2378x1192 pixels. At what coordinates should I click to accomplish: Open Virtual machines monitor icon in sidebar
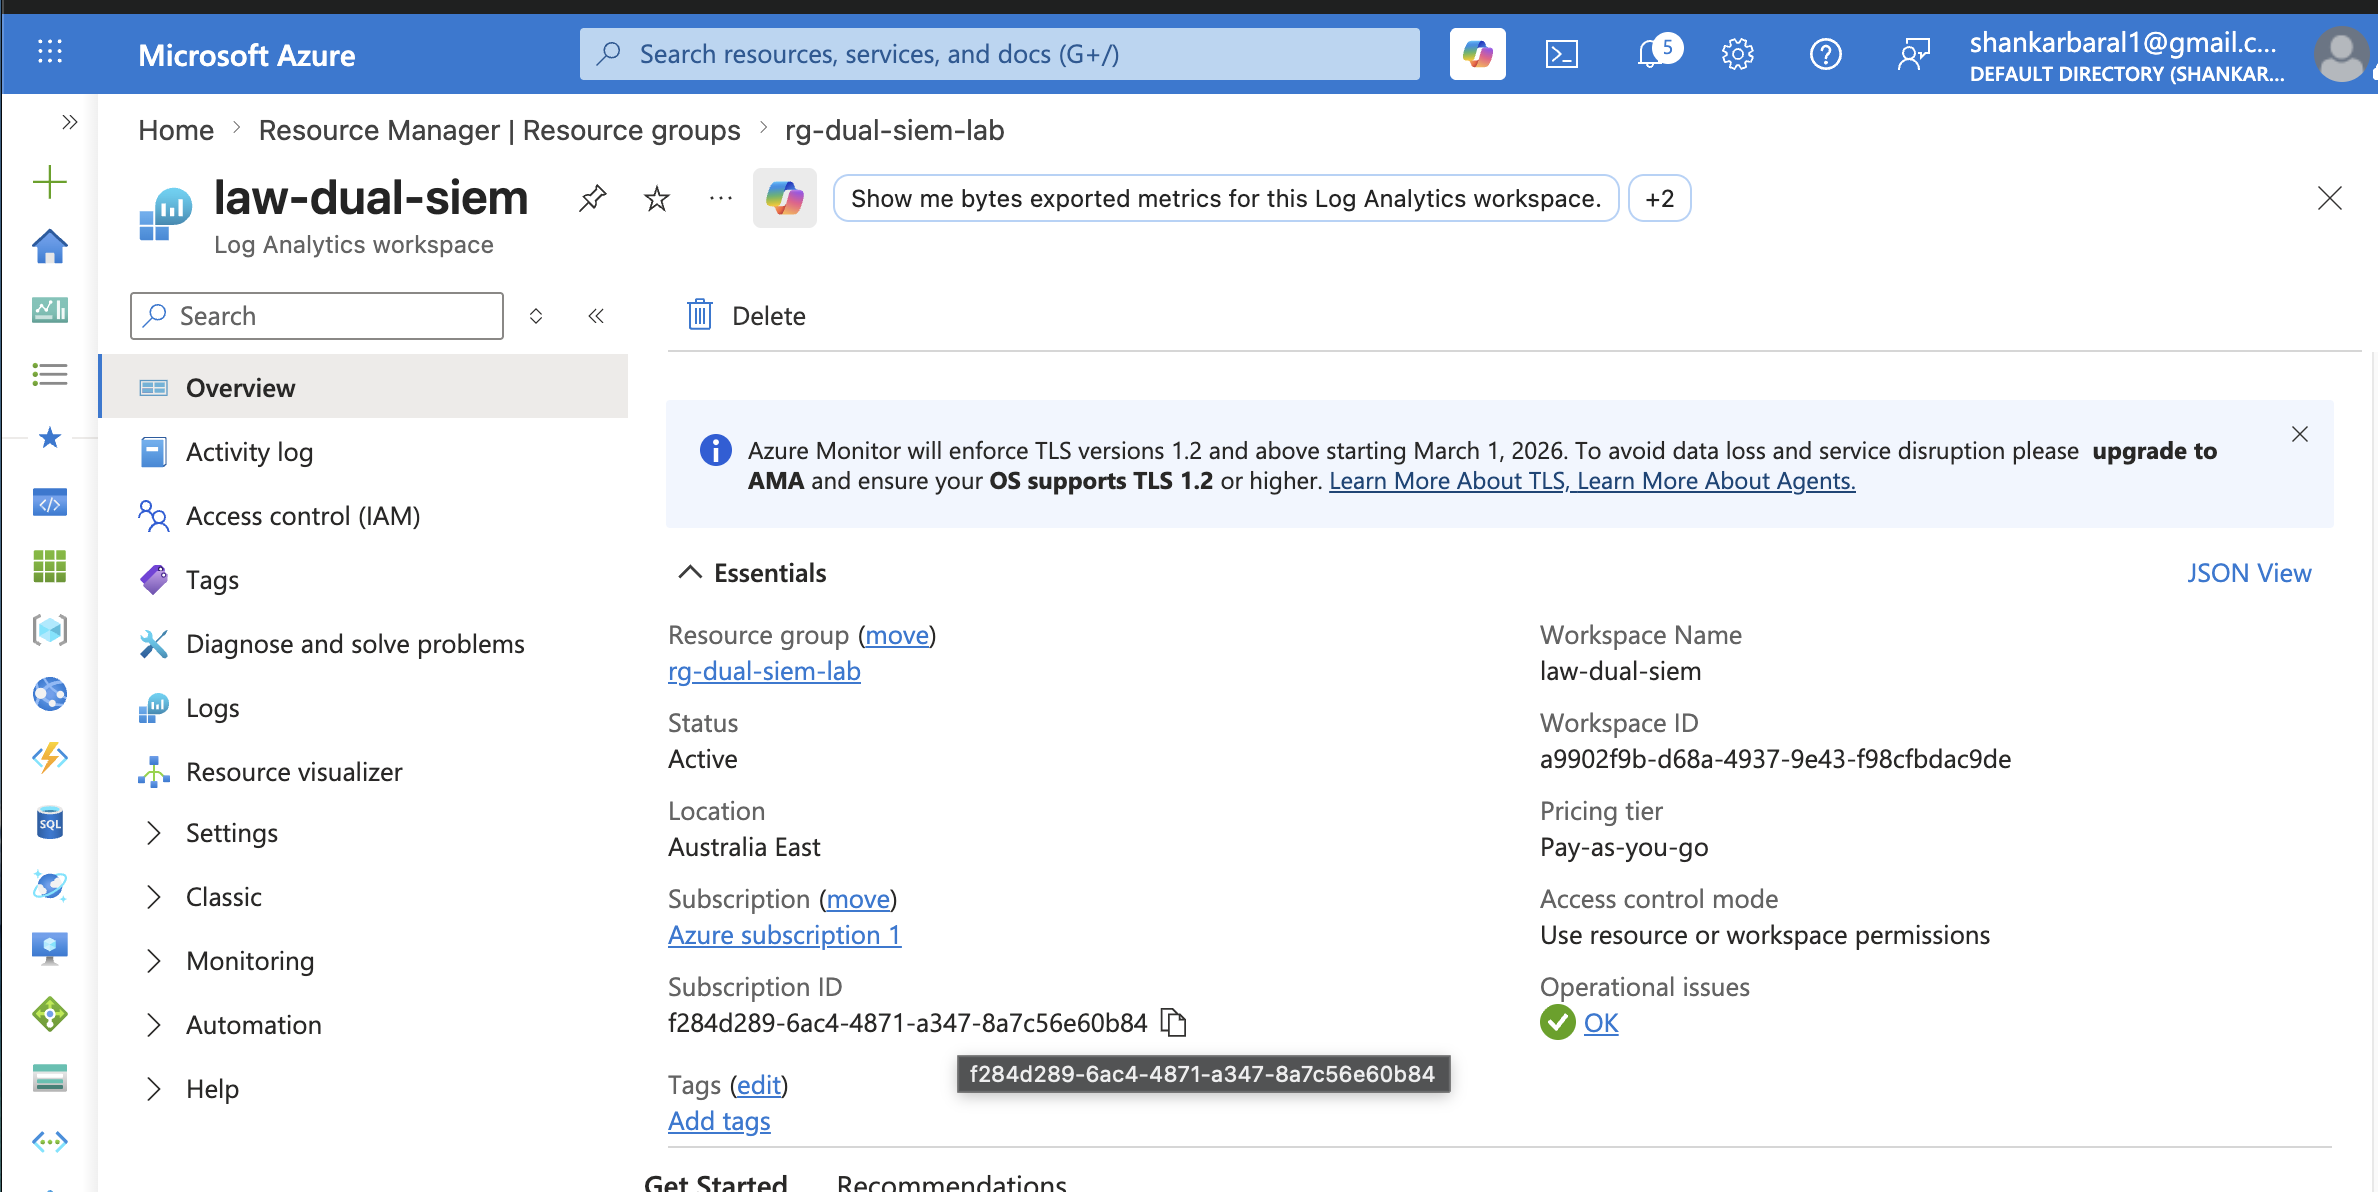50,949
